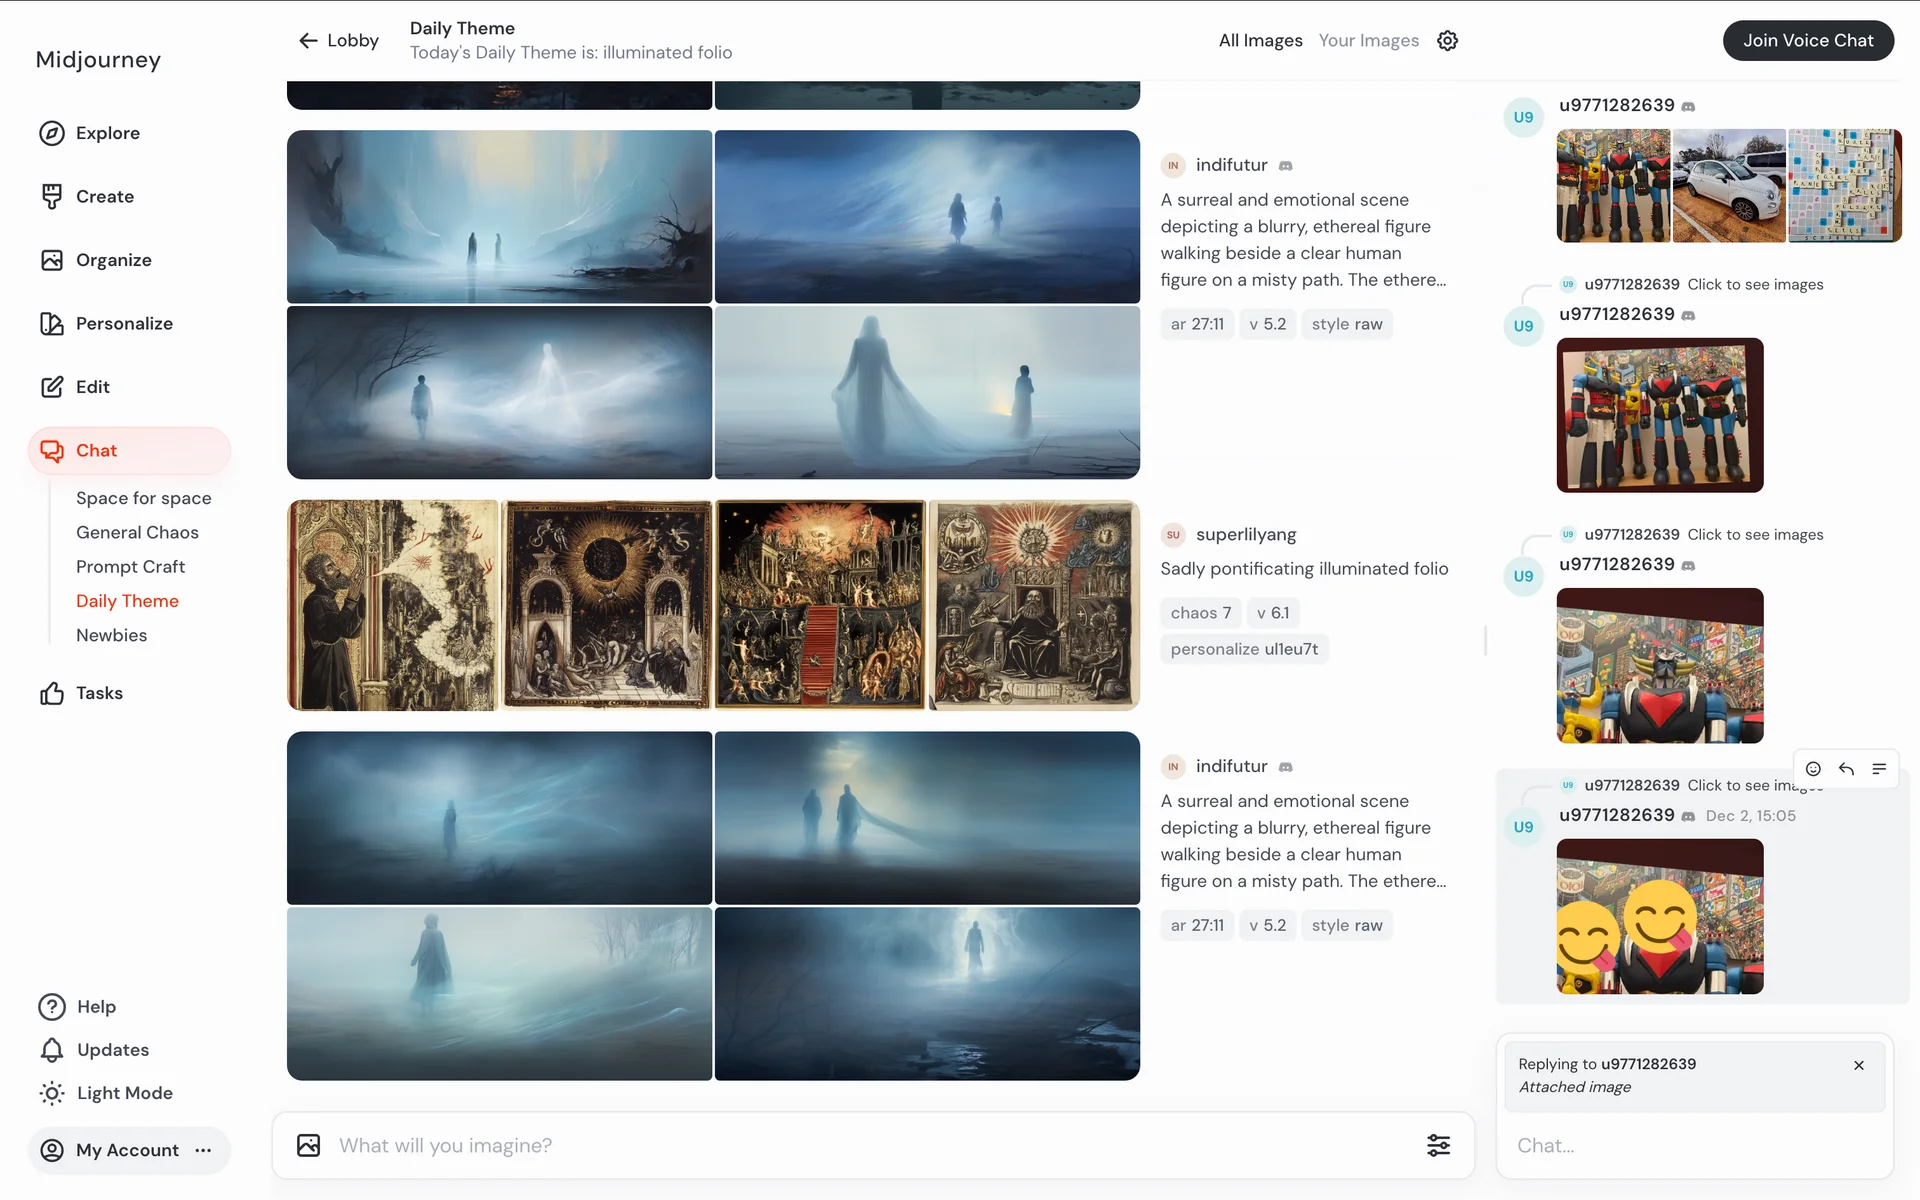Switch to General Chaos room
Screen dimensions: 1920x1200
[137, 533]
